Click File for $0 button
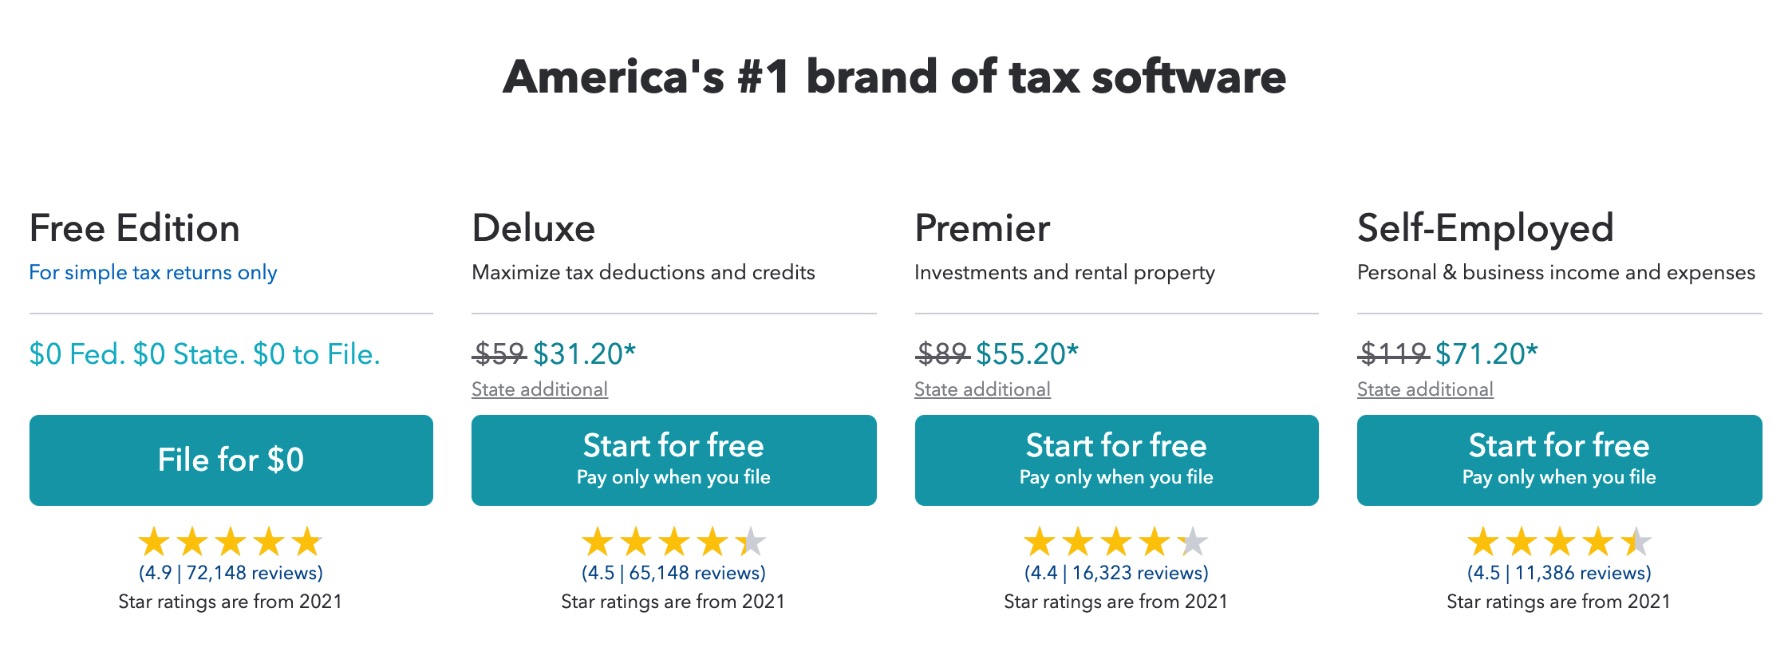 [x=231, y=460]
